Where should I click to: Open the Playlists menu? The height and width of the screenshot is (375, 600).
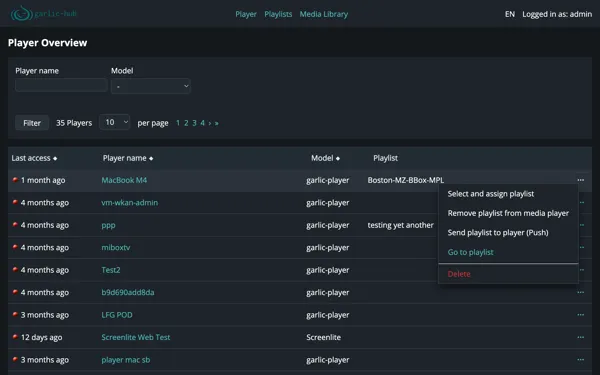click(278, 14)
